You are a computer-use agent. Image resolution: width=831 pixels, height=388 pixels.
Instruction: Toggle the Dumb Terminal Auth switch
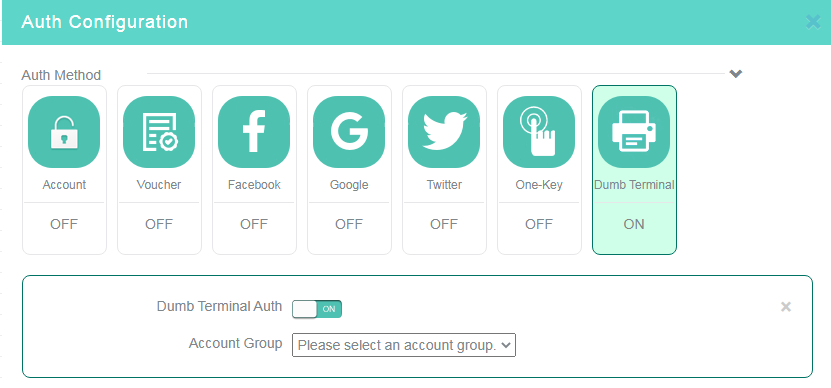[317, 309]
